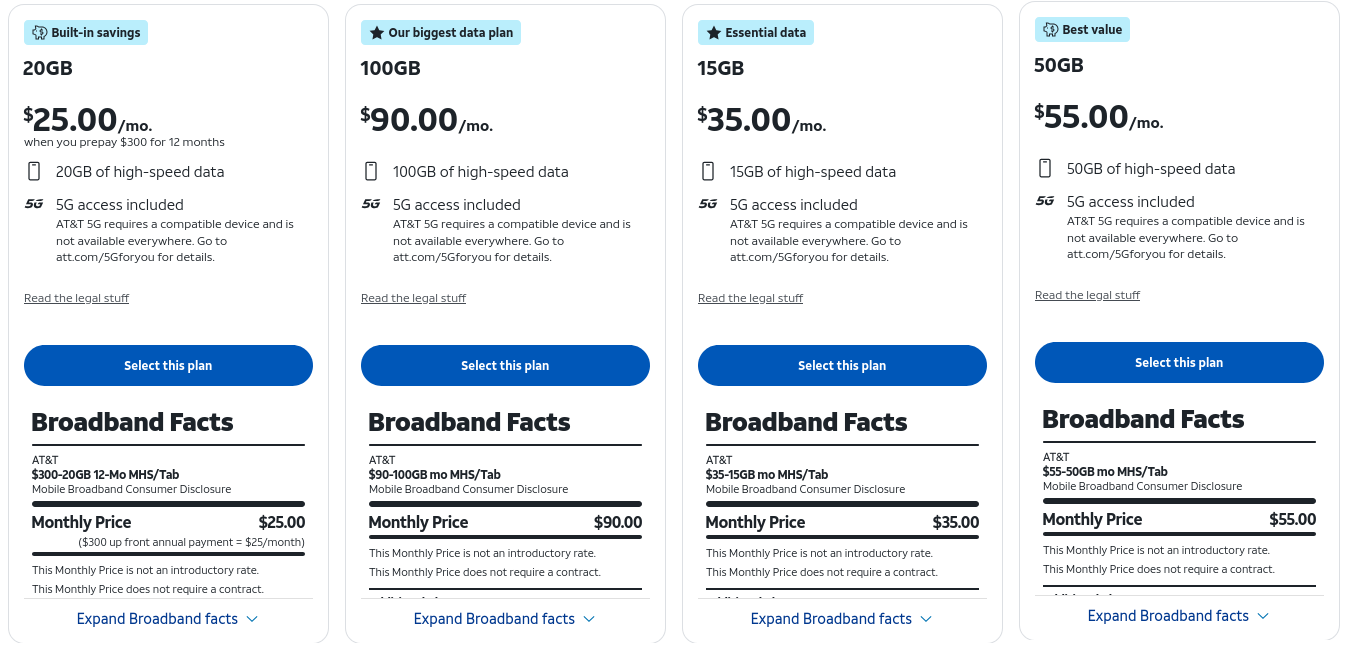The height and width of the screenshot is (655, 1355).
Task: Open Read the legal stuff for 20GB plan
Action: tap(76, 298)
